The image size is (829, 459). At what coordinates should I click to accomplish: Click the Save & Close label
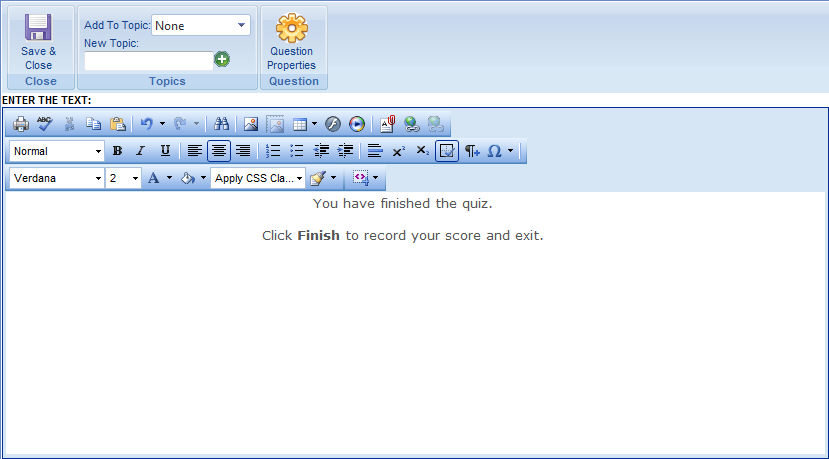[x=39, y=58]
